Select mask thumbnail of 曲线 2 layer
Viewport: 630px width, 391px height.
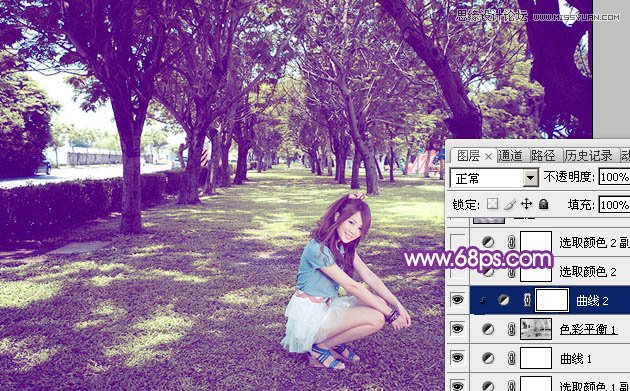pos(552,300)
